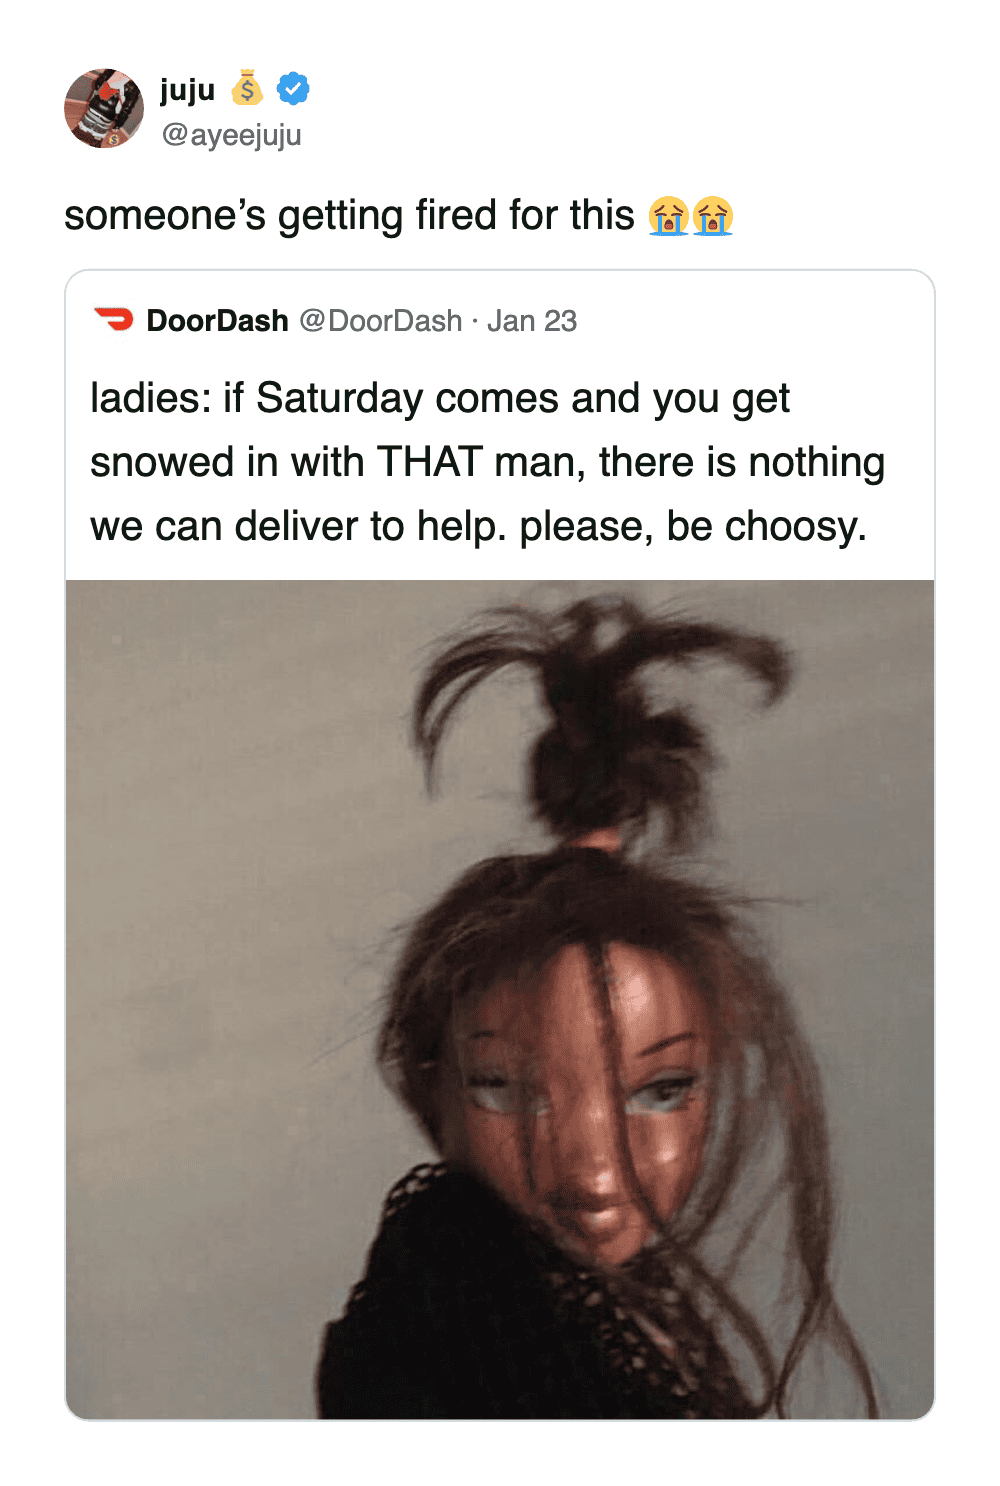Open juju's profile avatar picture

(104, 108)
